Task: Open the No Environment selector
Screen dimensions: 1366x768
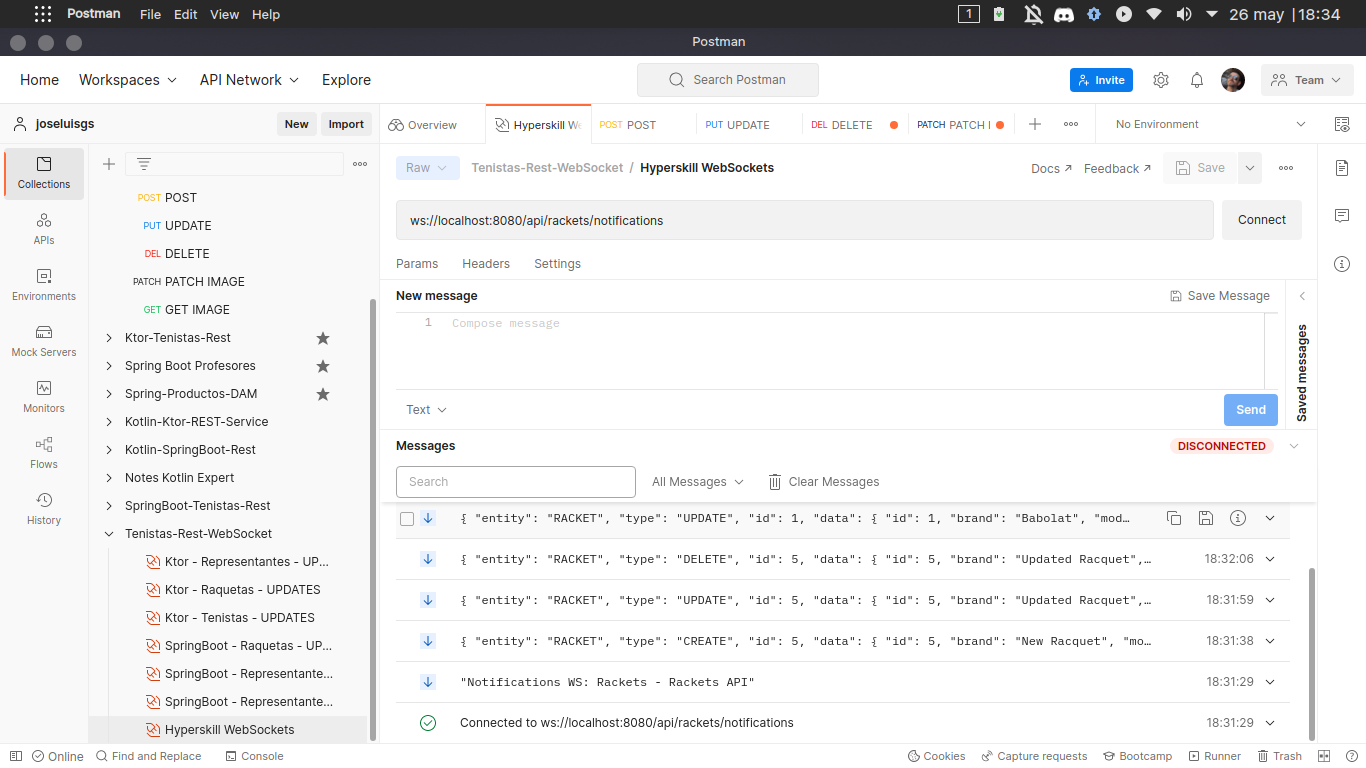Action: click(1210, 124)
